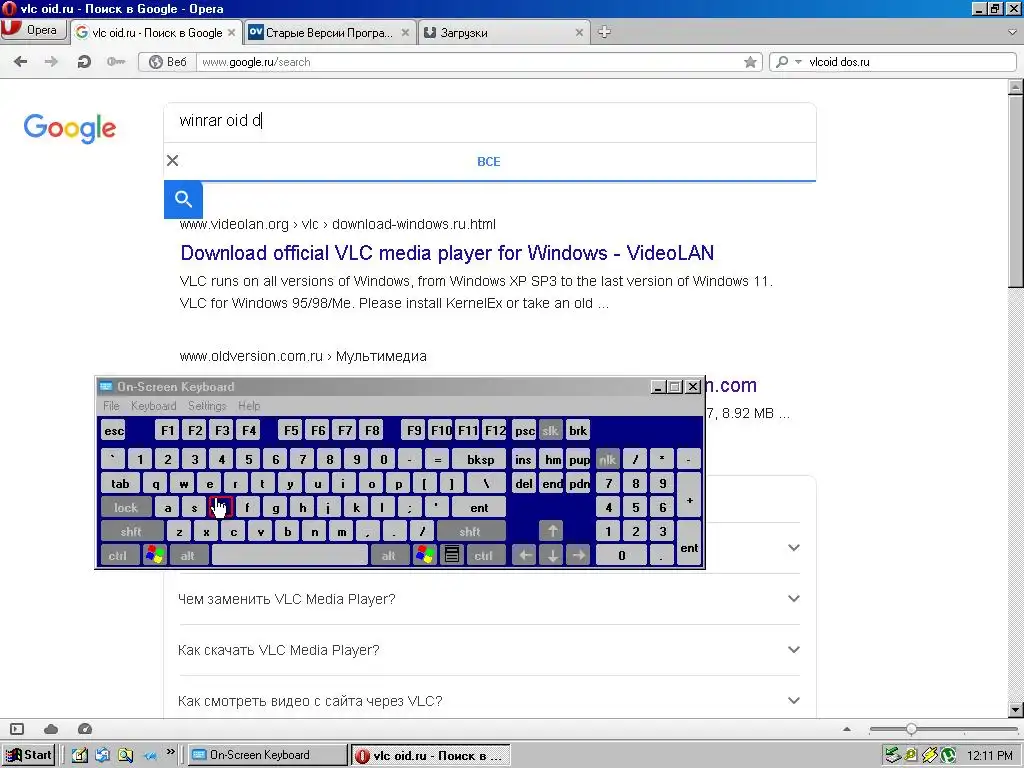This screenshot has height=768, width=1024.
Task: Toggle the caps 'lock' key
Action: pos(126,507)
